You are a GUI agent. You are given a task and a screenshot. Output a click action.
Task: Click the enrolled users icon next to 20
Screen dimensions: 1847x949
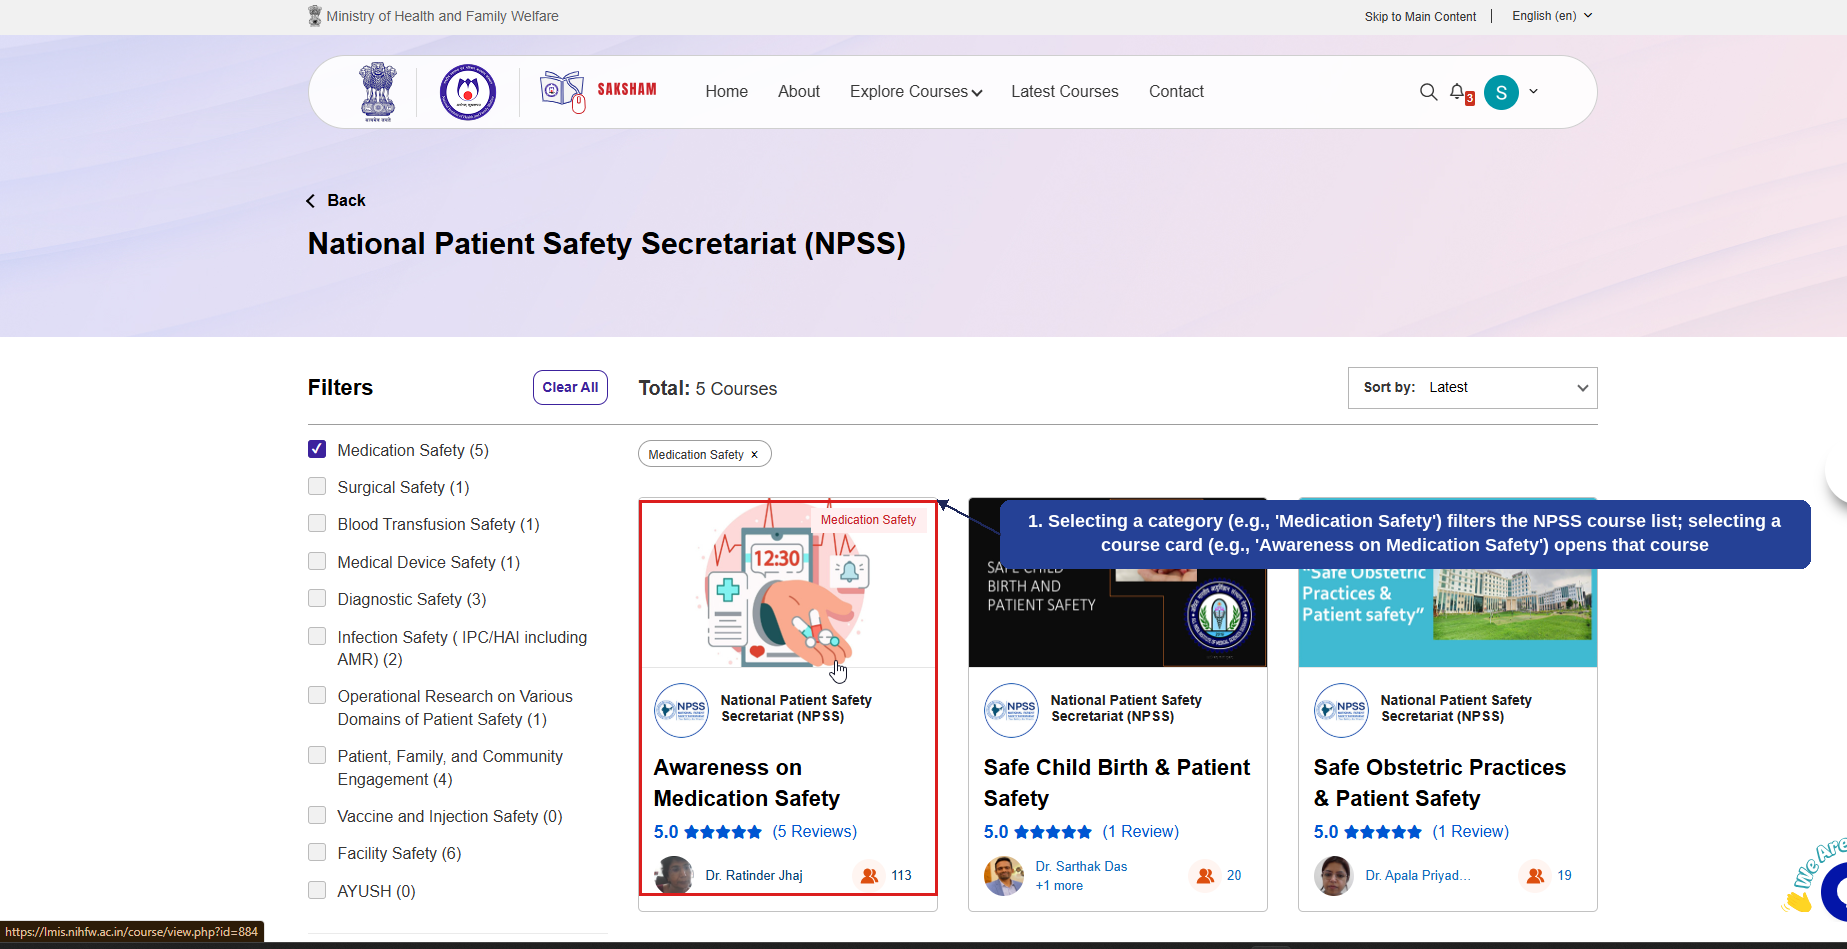pos(1205,876)
